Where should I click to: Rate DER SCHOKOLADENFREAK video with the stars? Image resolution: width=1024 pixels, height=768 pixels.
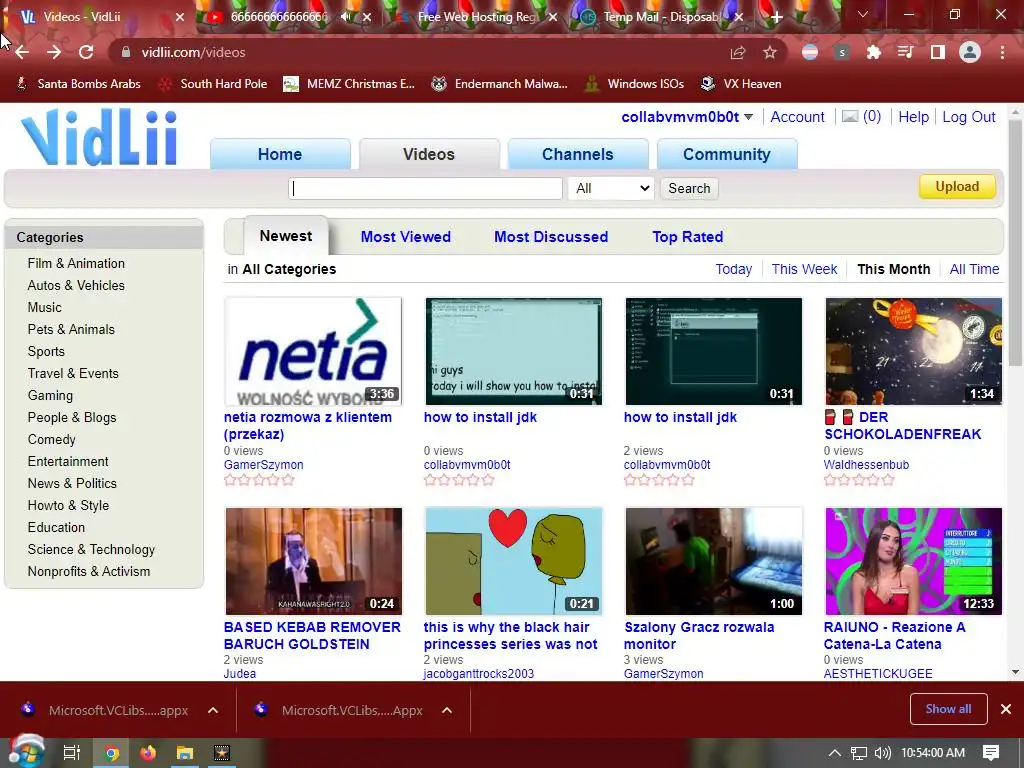(x=859, y=480)
